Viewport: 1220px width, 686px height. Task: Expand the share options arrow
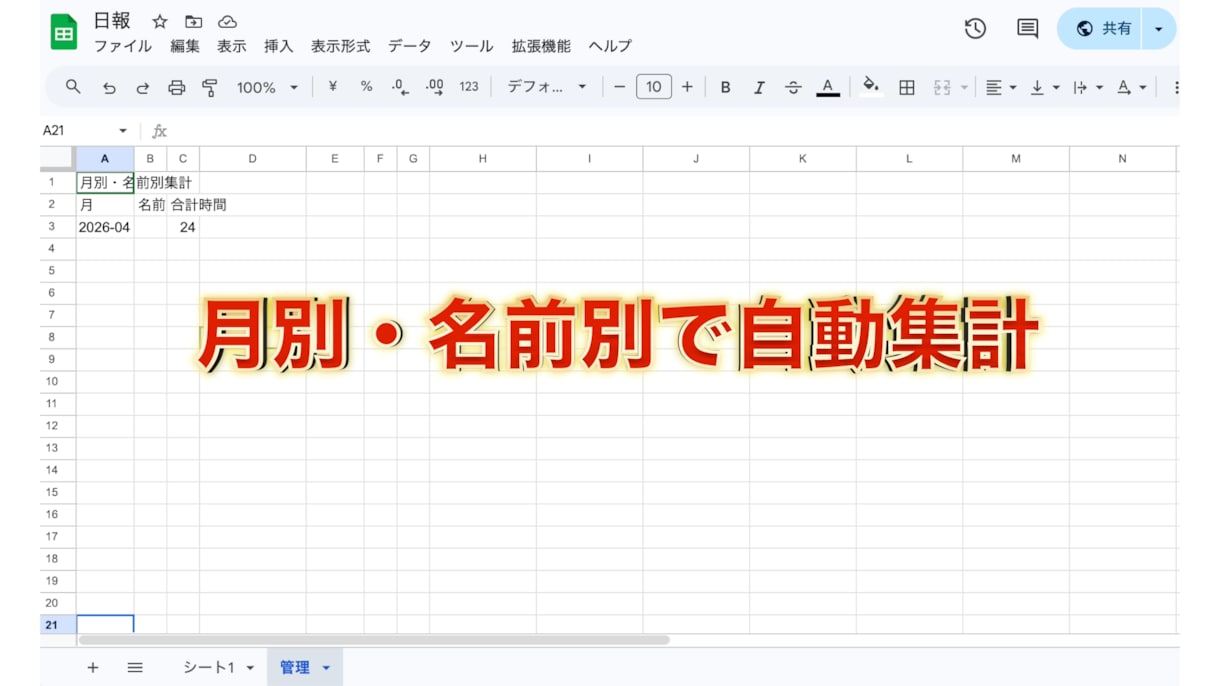(x=1159, y=29)
